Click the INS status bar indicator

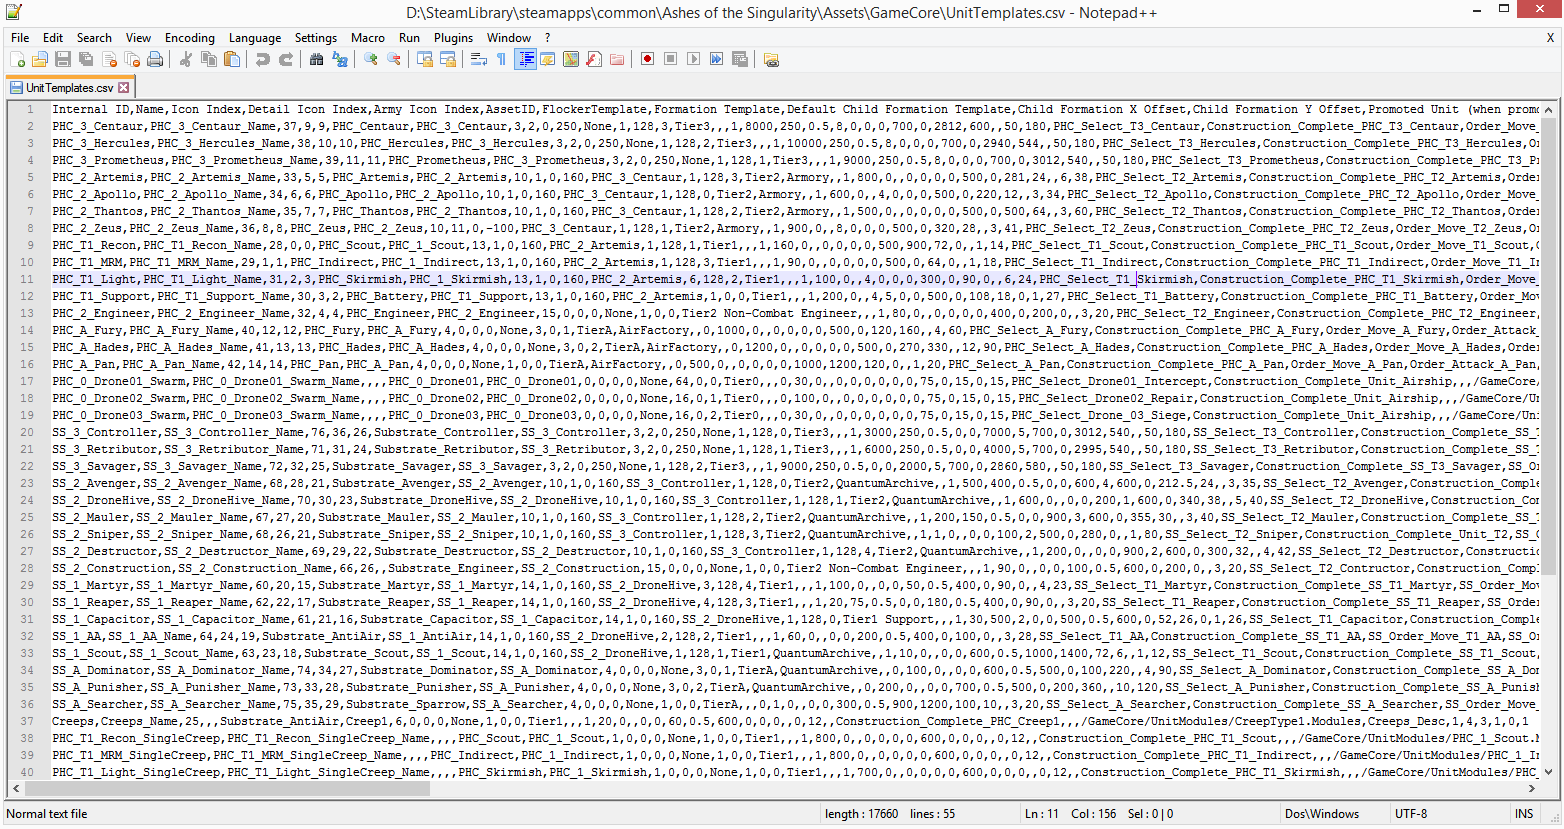(x=1524, y=814)
